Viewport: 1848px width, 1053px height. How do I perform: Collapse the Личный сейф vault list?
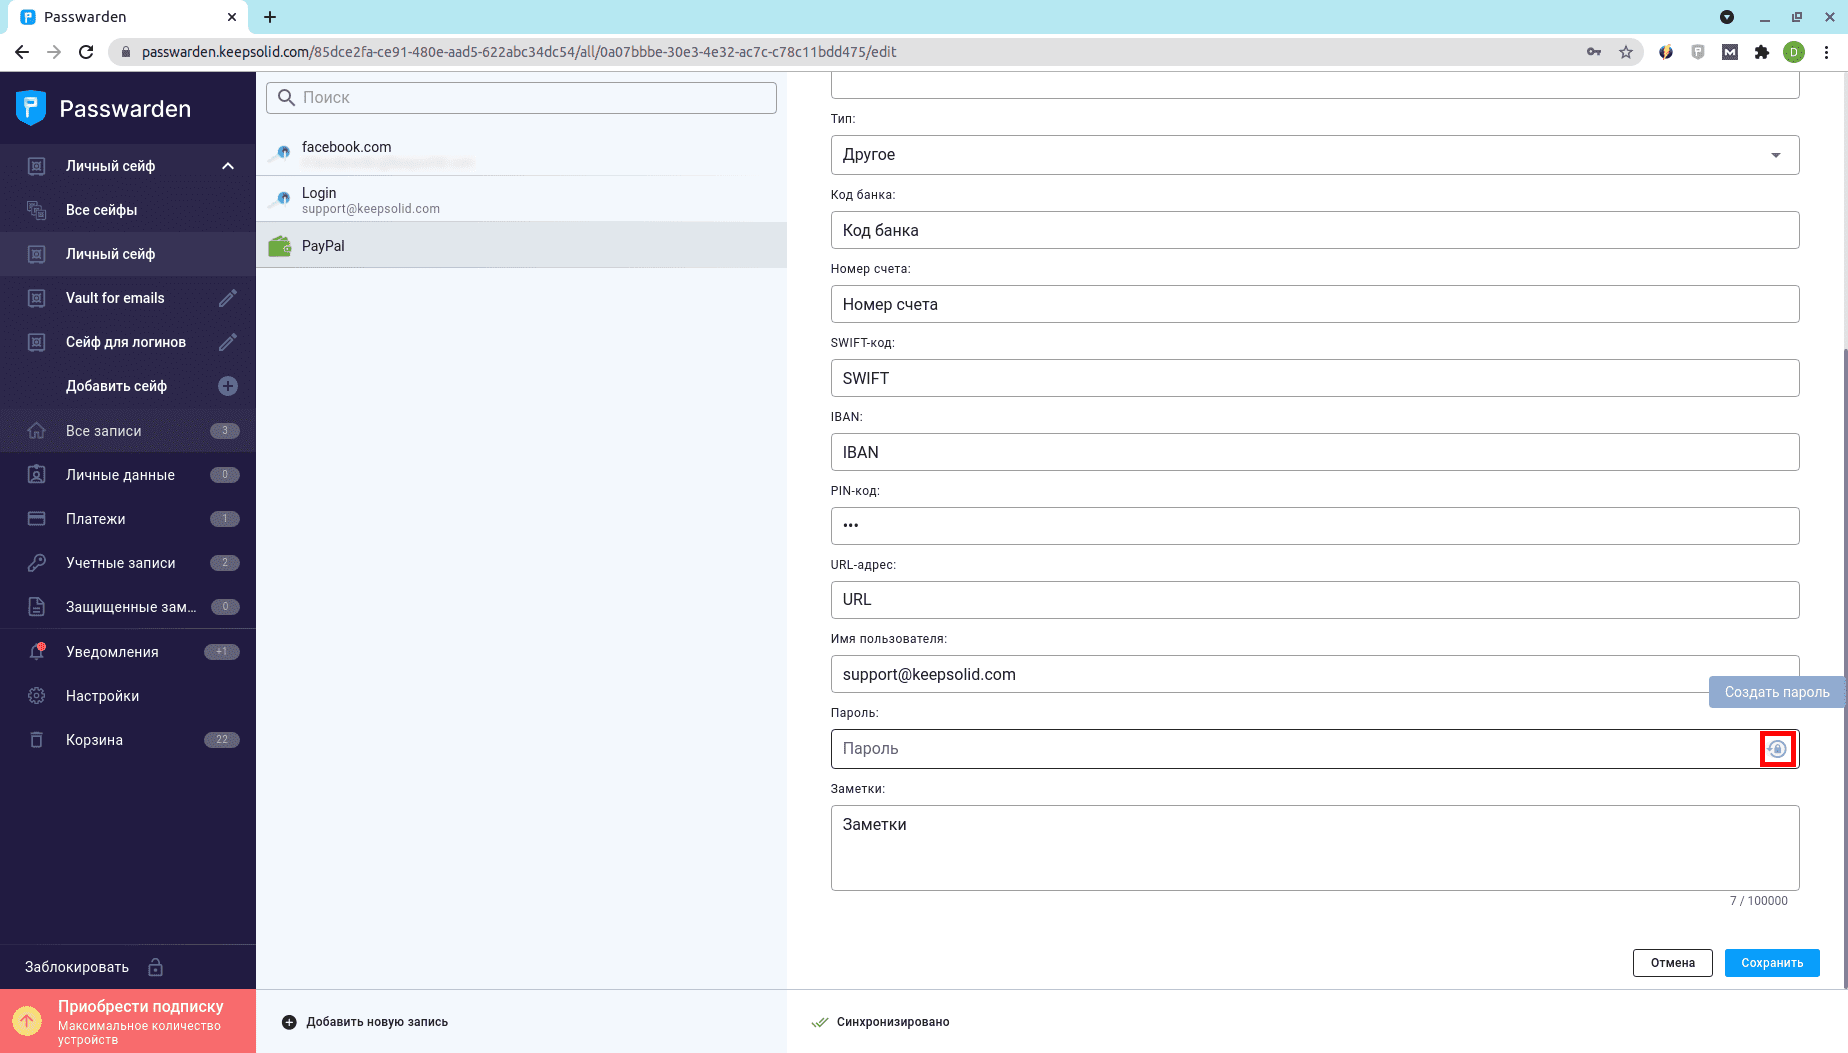pyautogui.click(x=228, y=166)
